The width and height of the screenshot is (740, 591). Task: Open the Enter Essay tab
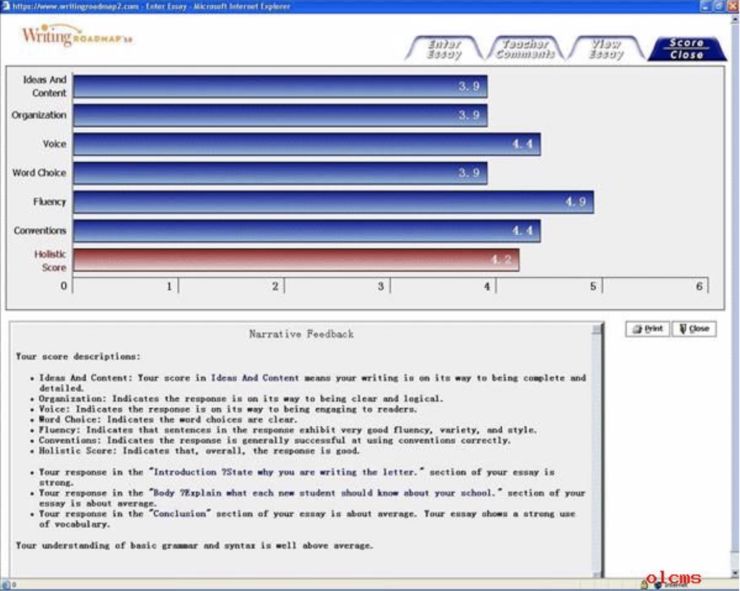tap(444, 49)
